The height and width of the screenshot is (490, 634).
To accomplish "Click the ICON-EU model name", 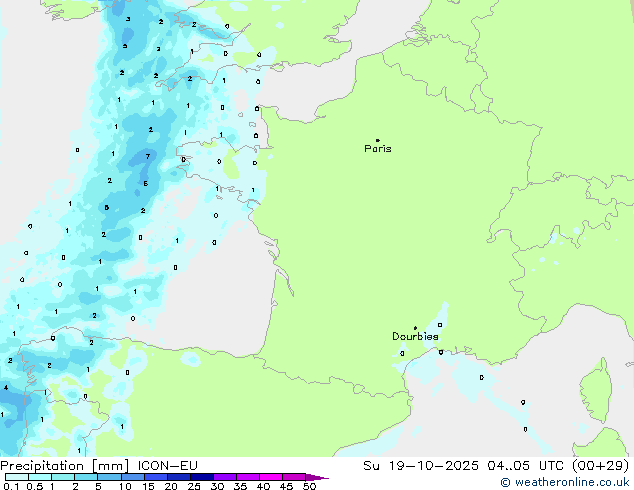I will click(x=167, y=465).
